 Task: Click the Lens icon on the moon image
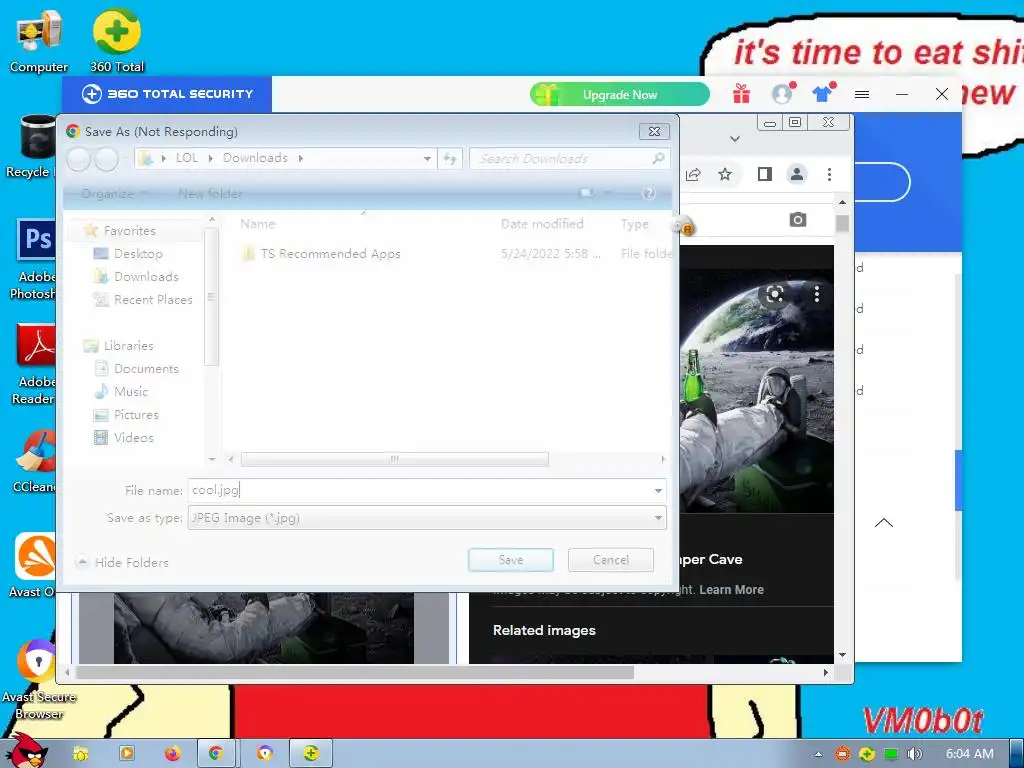point(775,295)
